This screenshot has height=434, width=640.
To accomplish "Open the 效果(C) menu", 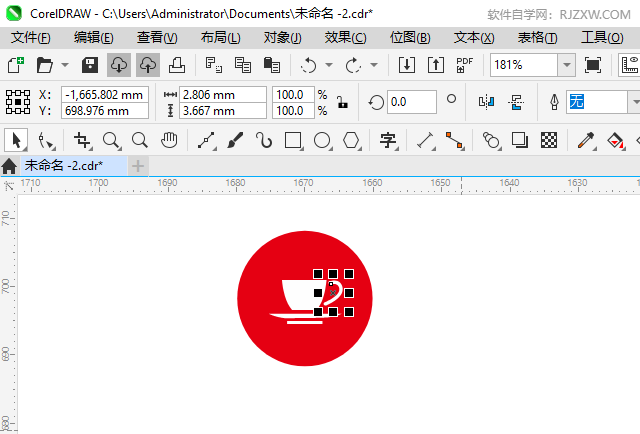I will 345,38.
